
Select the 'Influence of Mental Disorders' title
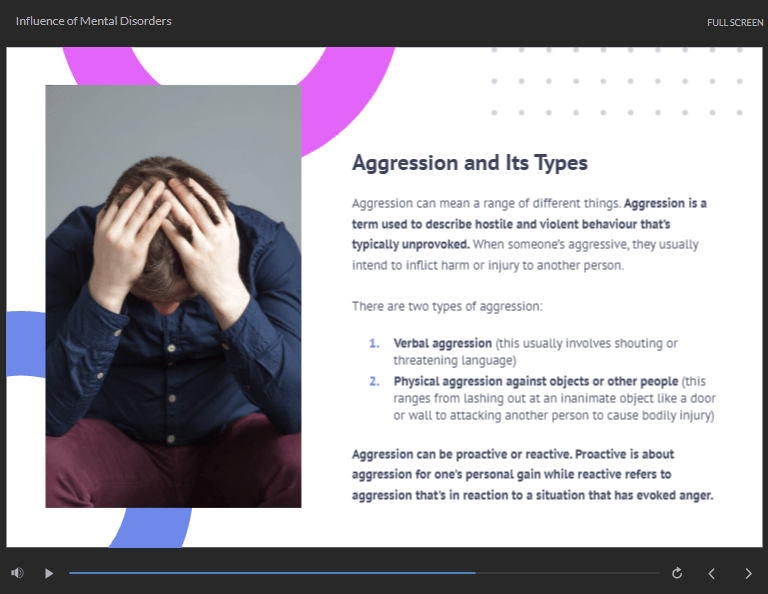tap(94, 21)
